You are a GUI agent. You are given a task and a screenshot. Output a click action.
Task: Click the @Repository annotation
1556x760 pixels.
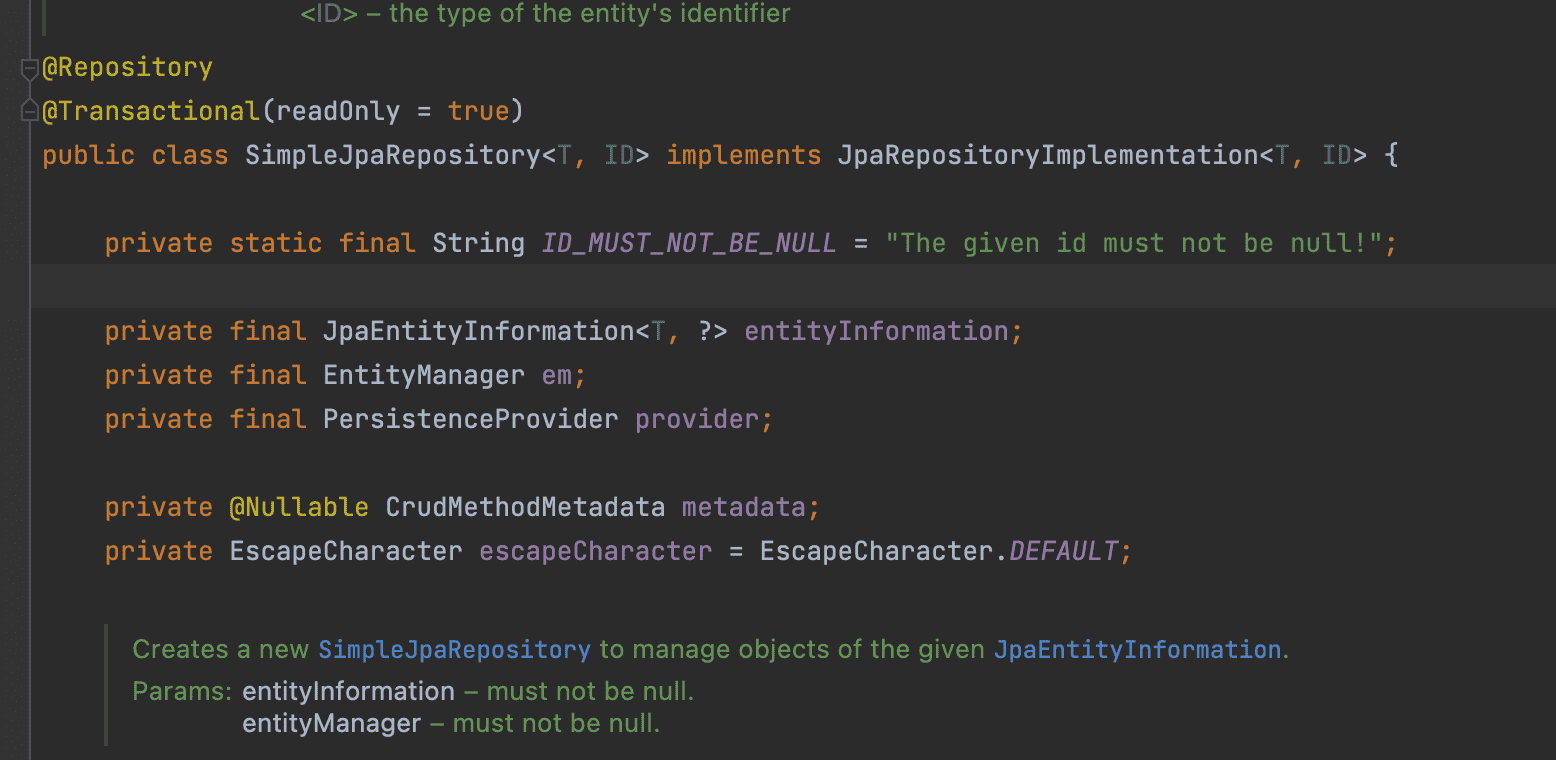[x=128, y=68]
